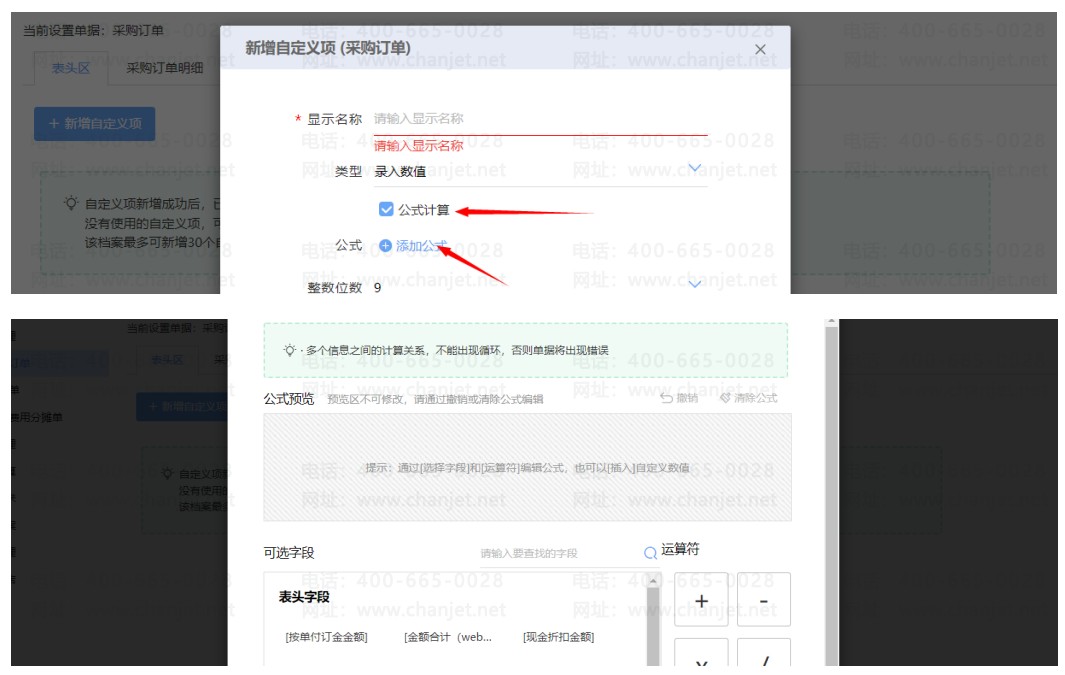Click 清除公式 to clear the formula

(748, 398)
